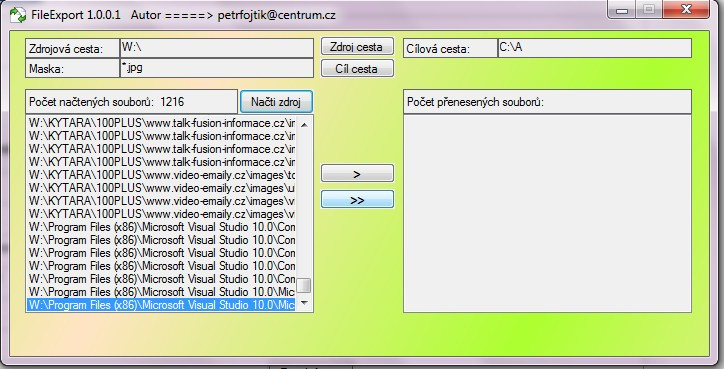
Task: Select the video-emaily.cz row ending images\u
Action: [162, 188]
